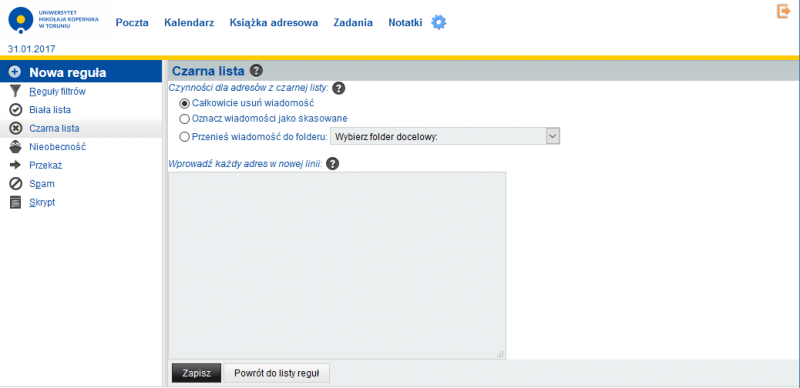Click the Nicolaus Copernicus University logo
The width and height of the screenshot is (800, 388).
54,21
